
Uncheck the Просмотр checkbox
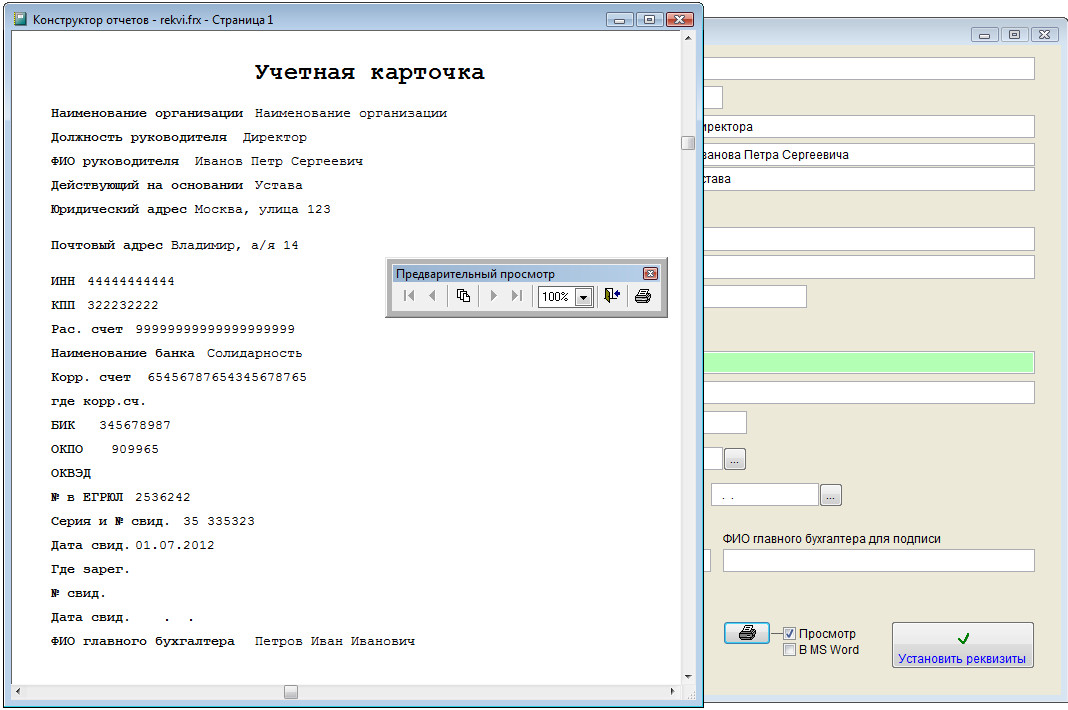789,634
